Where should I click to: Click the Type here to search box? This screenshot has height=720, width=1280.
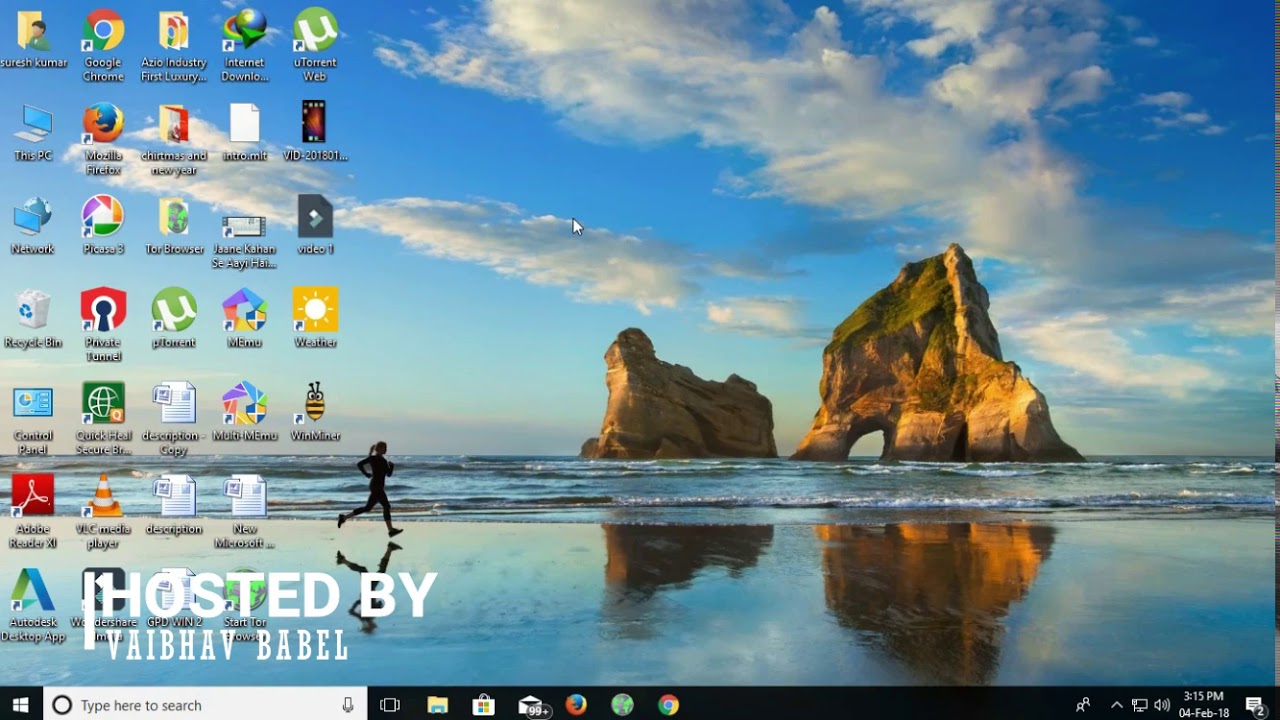tap(204, 705)
